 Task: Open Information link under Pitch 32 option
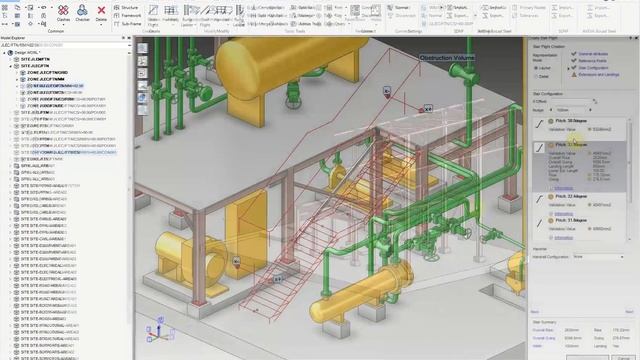point(563,214)
